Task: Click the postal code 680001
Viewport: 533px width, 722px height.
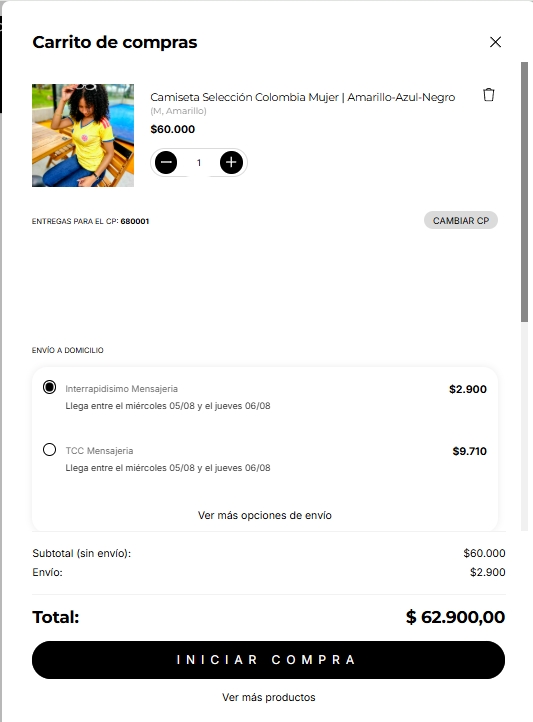Action: (x=135, y=221)
